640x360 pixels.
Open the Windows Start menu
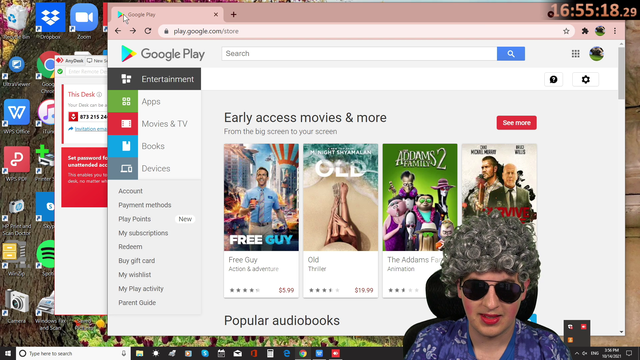point(8,353)
